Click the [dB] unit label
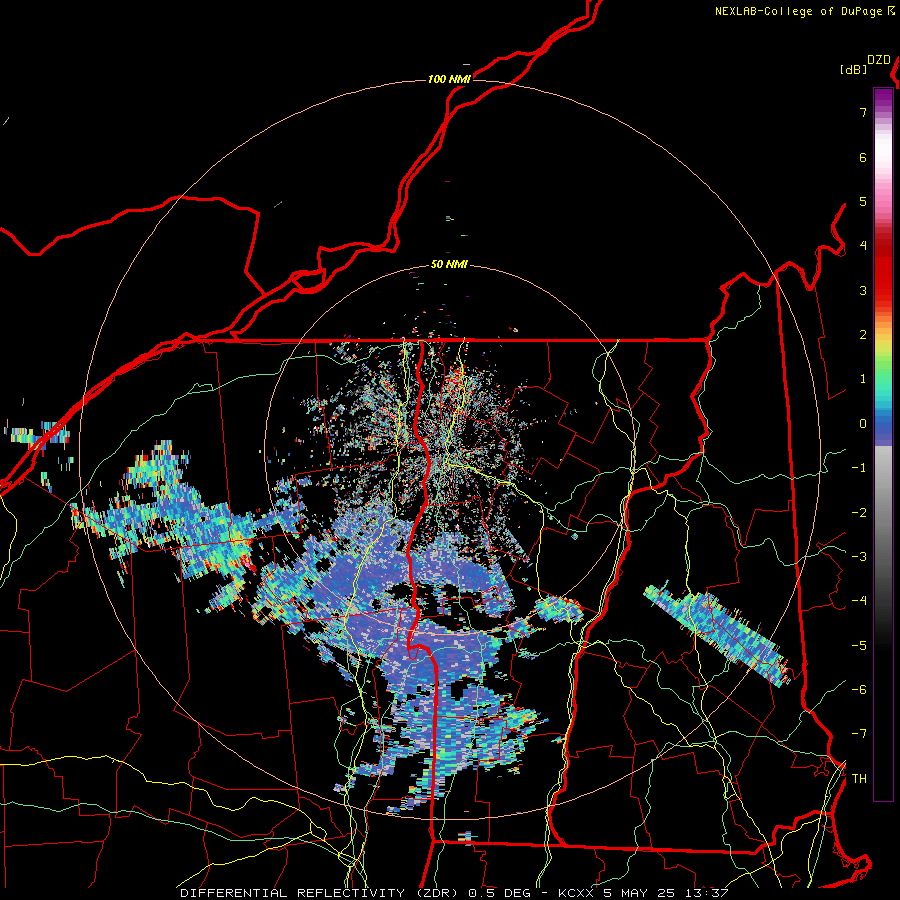 coord(854,69)
